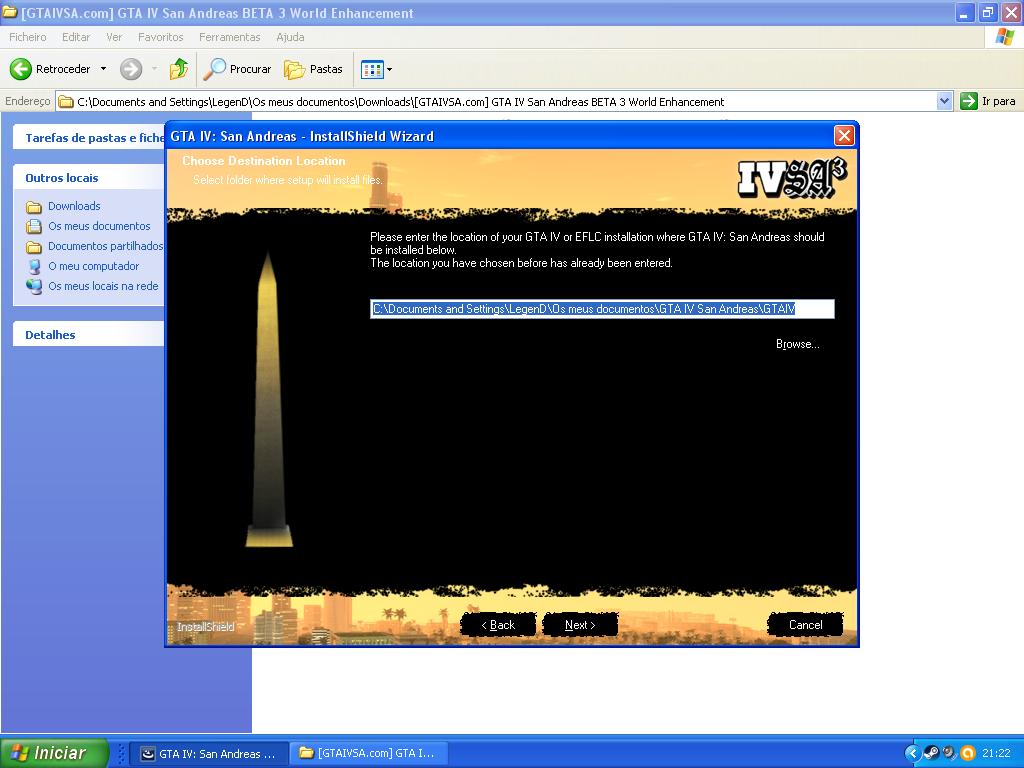
Task: Switch to GTA IV: San Andreas taskbar item
Action: coord(209,754)
